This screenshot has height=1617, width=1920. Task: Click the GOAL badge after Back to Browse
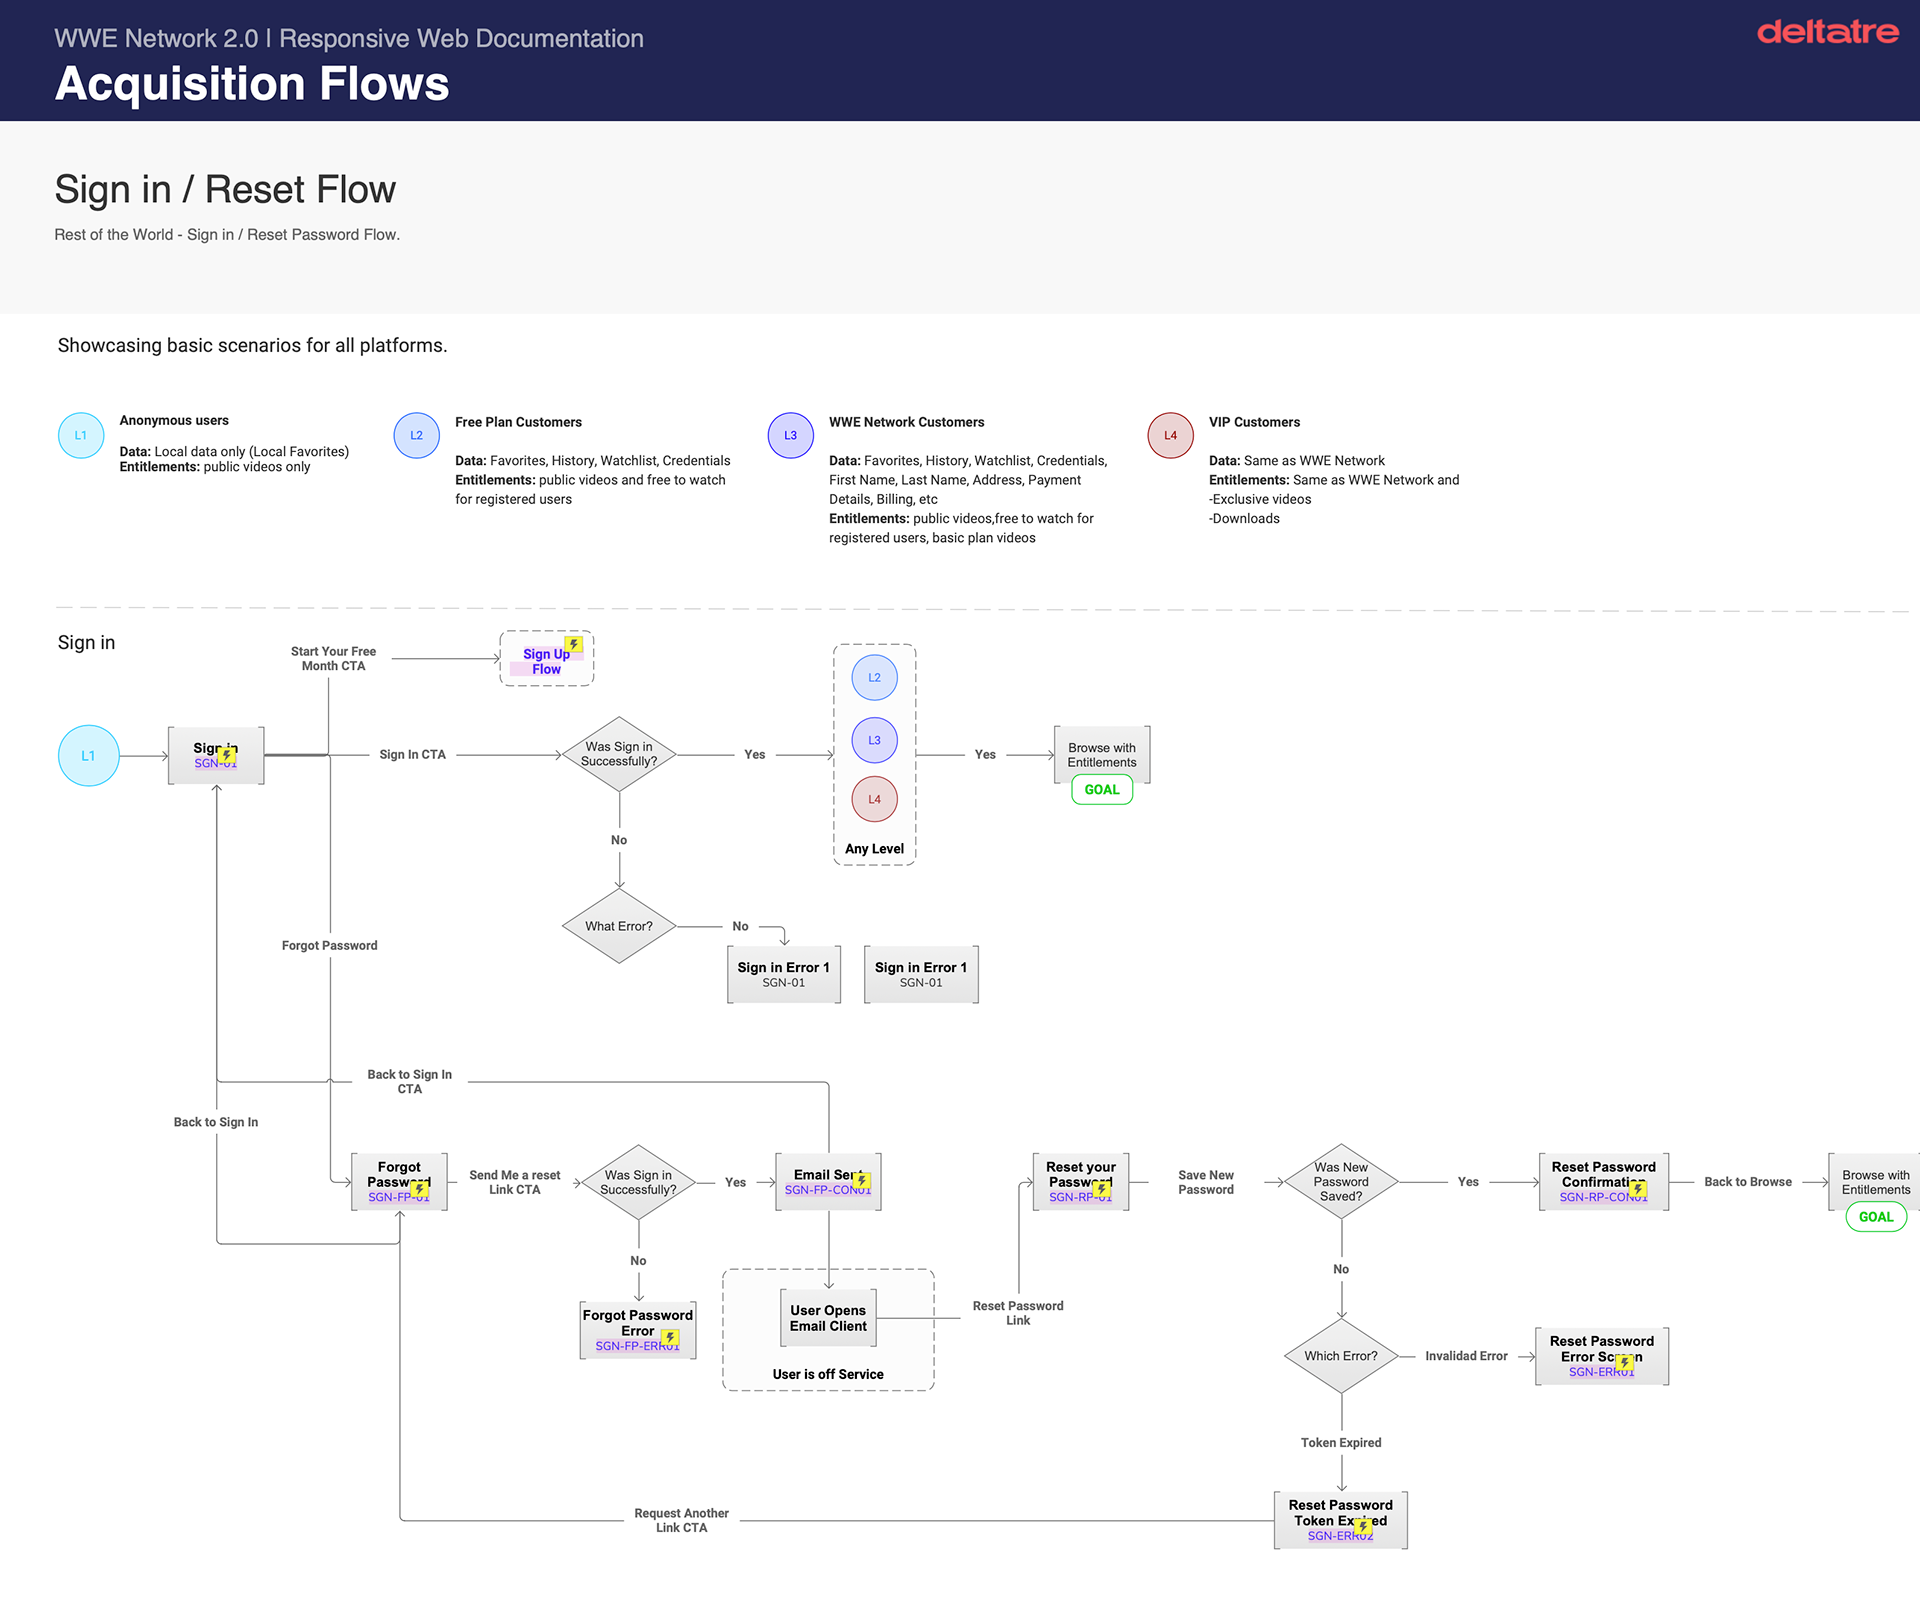tap(1876, 1217)
